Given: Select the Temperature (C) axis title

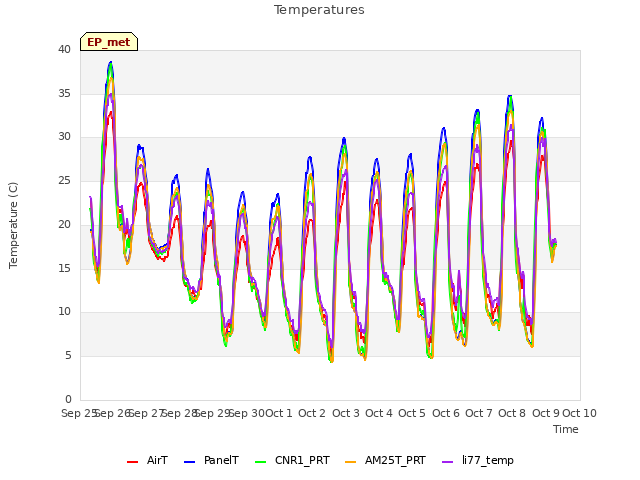Looking at the screenshot, I should coord(13,225).
